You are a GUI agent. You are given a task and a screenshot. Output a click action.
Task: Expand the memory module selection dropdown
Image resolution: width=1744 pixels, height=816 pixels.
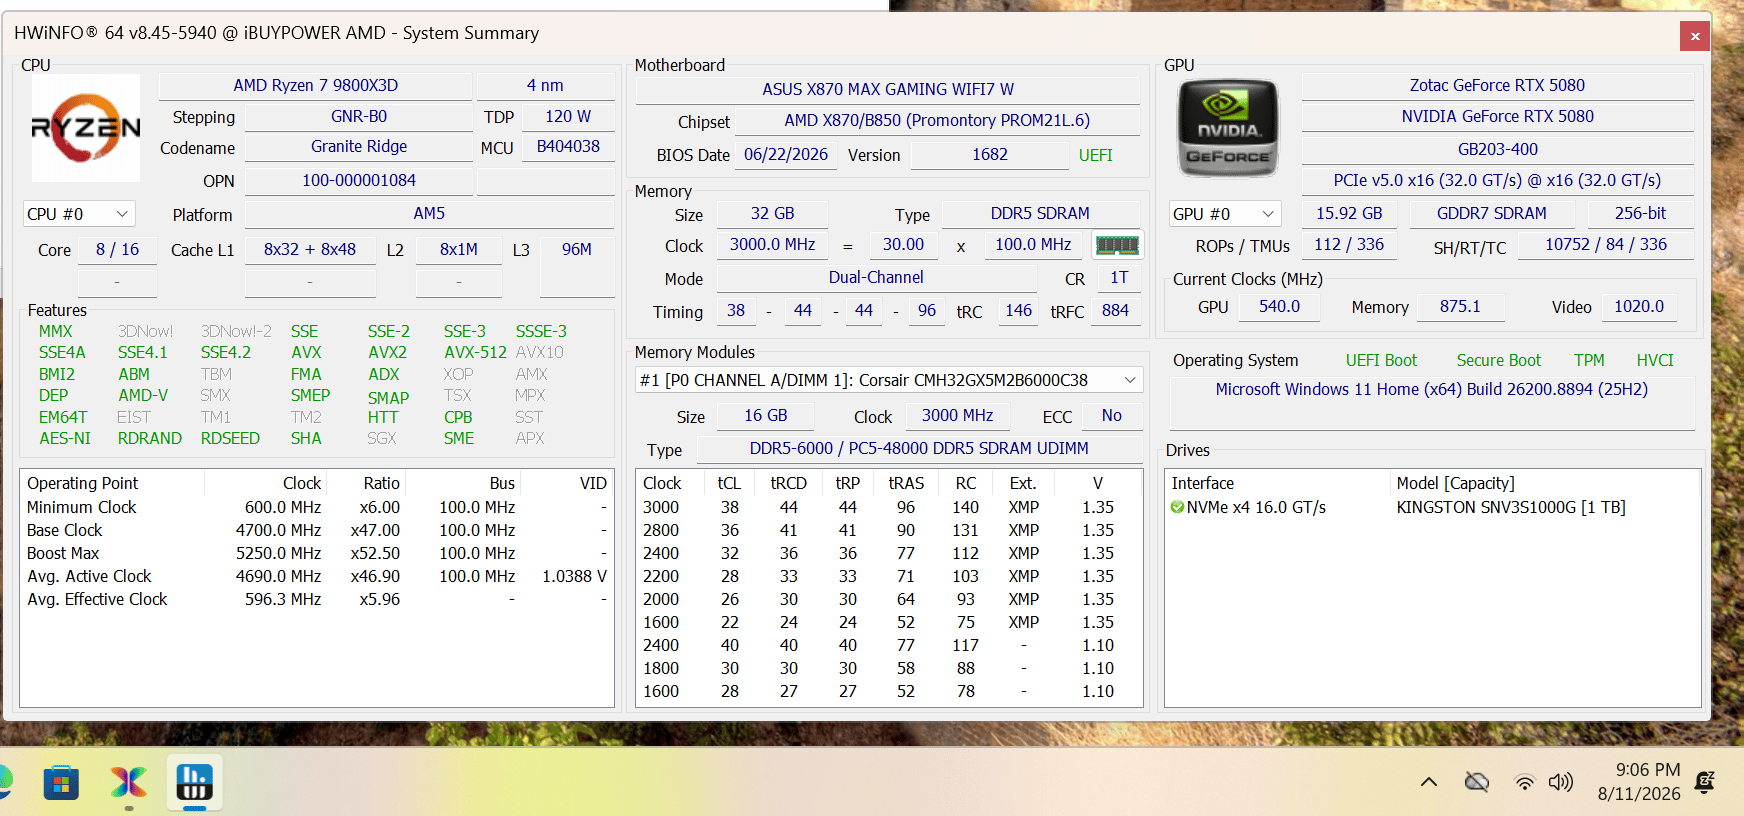[889, 380]
